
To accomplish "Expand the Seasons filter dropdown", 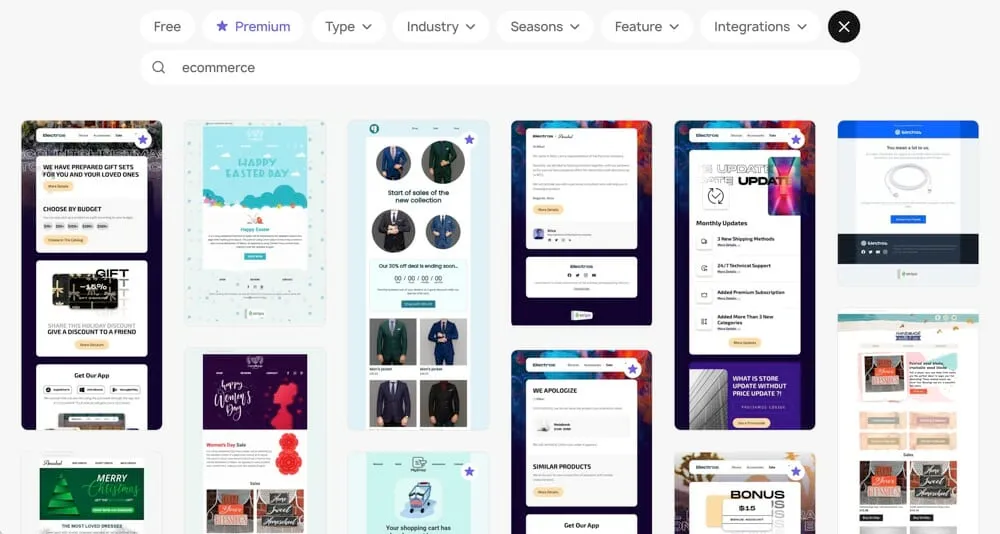I will (545, 27).
